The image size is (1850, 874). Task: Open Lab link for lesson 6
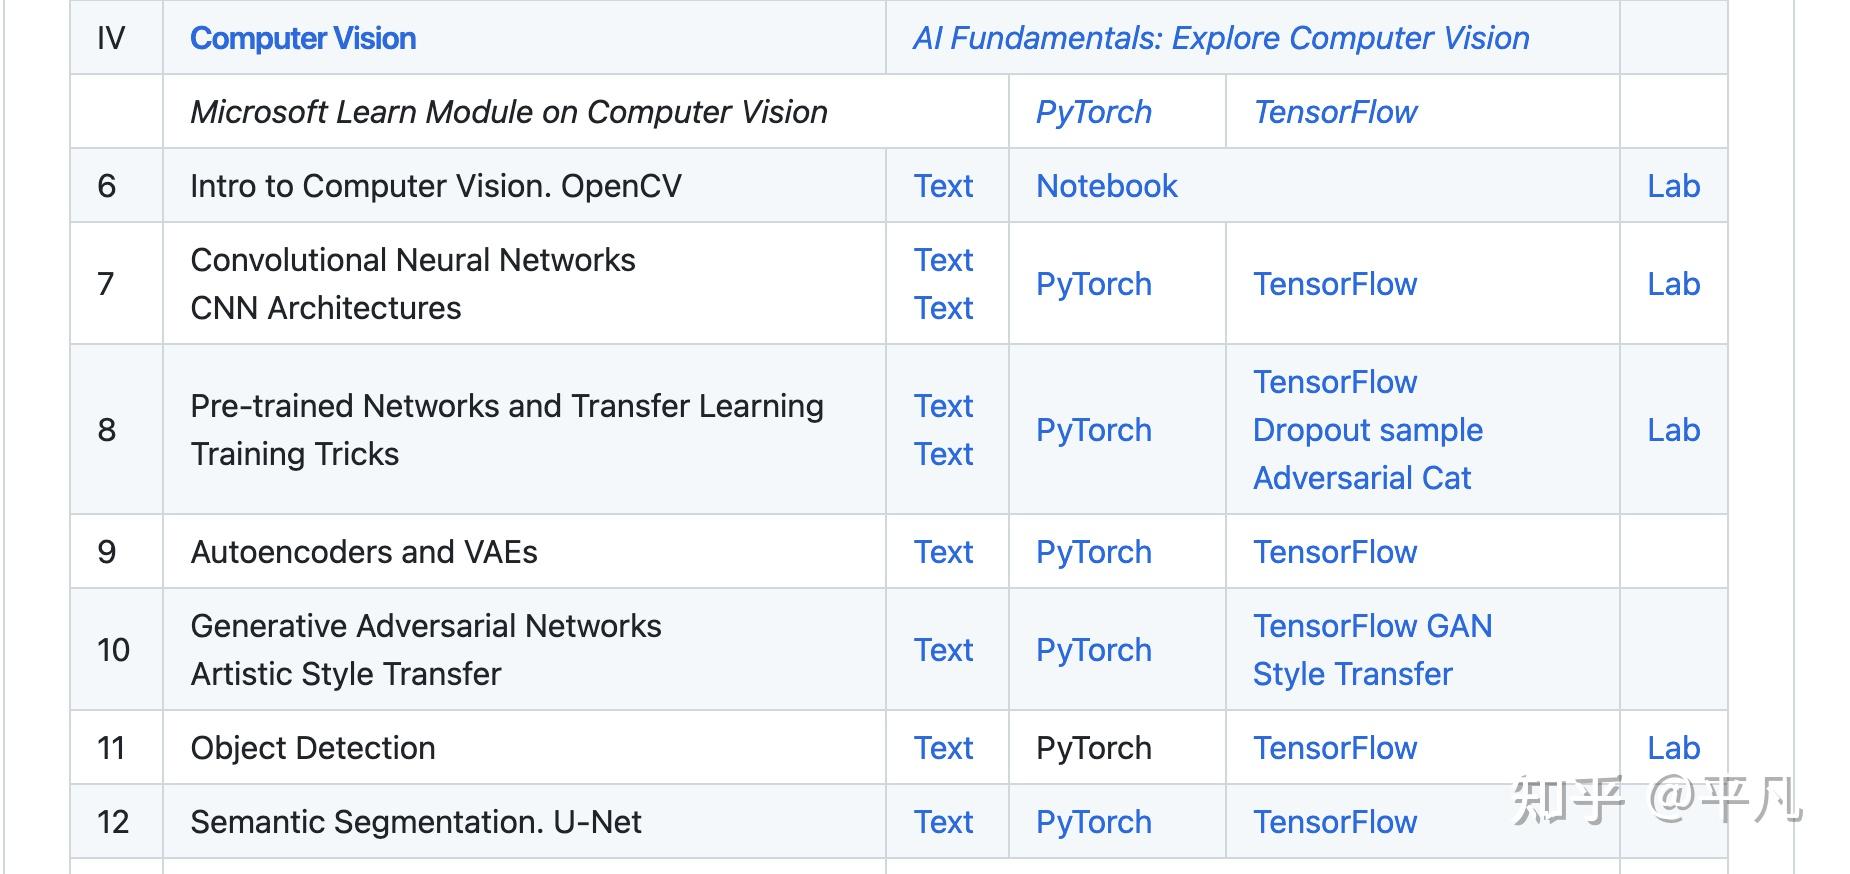(1673, 186)
